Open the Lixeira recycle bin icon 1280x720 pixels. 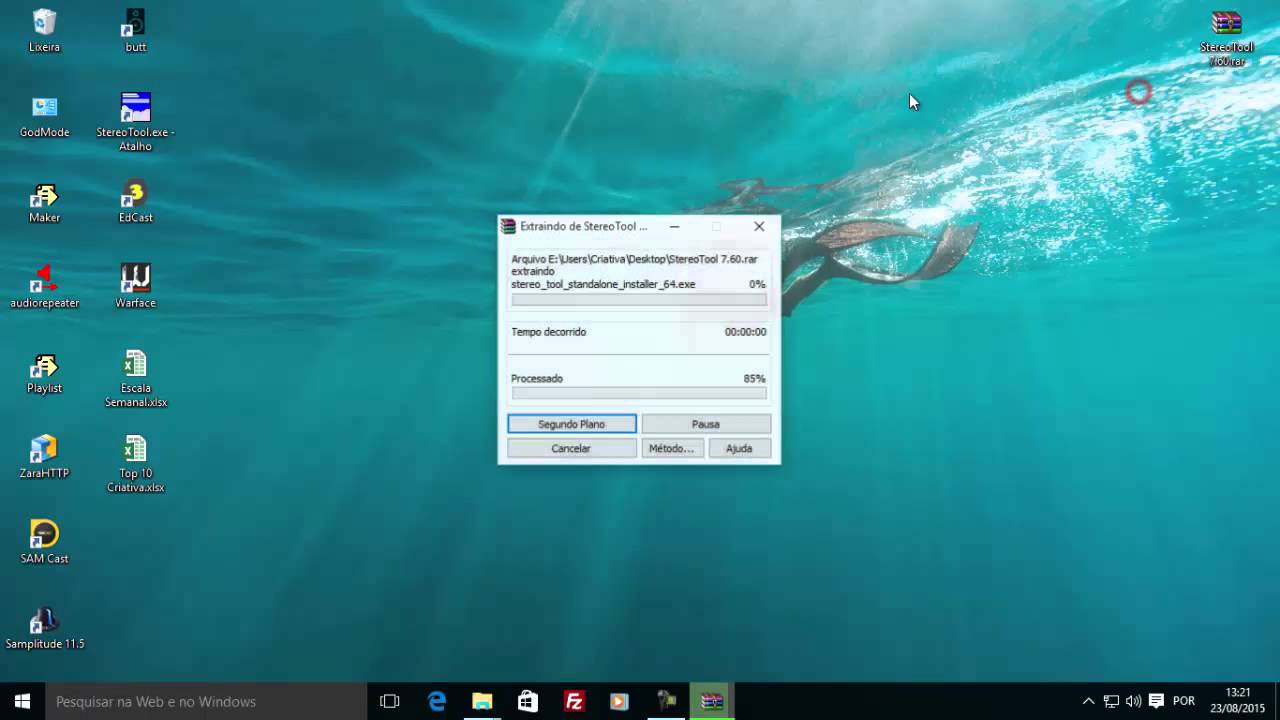pyautogui.click(x=44, y=30)
